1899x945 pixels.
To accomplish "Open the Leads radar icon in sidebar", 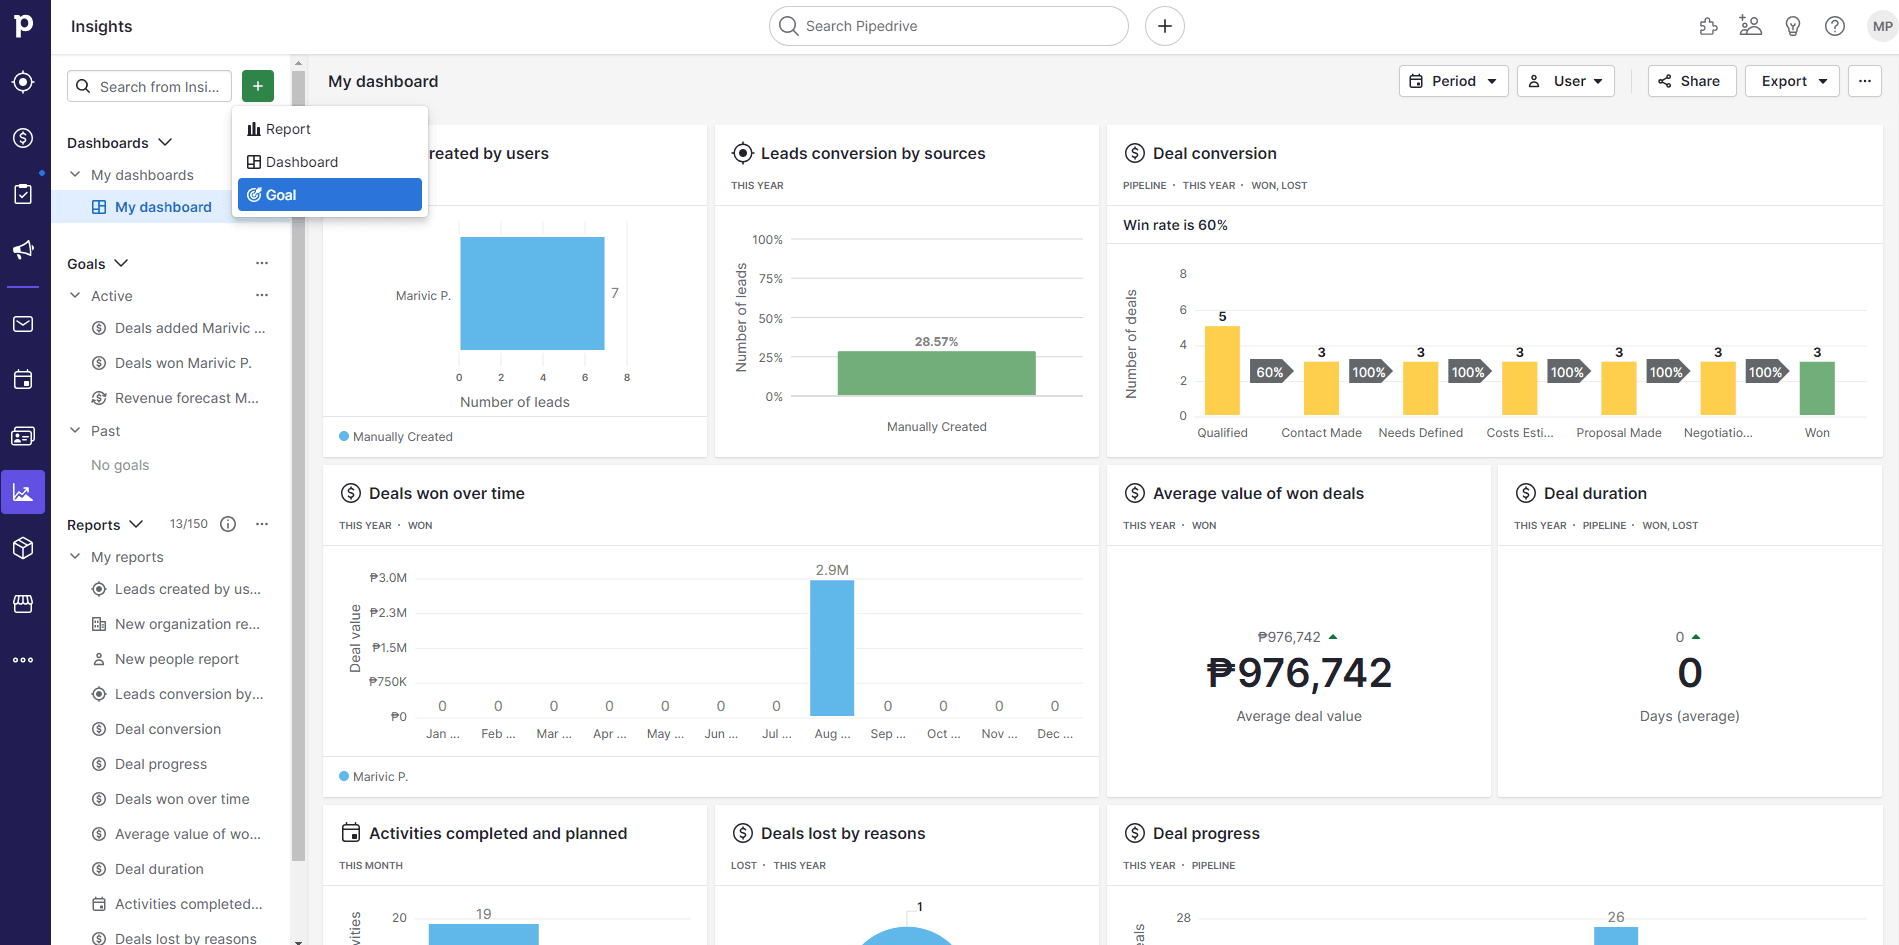I will pos(23,82).
